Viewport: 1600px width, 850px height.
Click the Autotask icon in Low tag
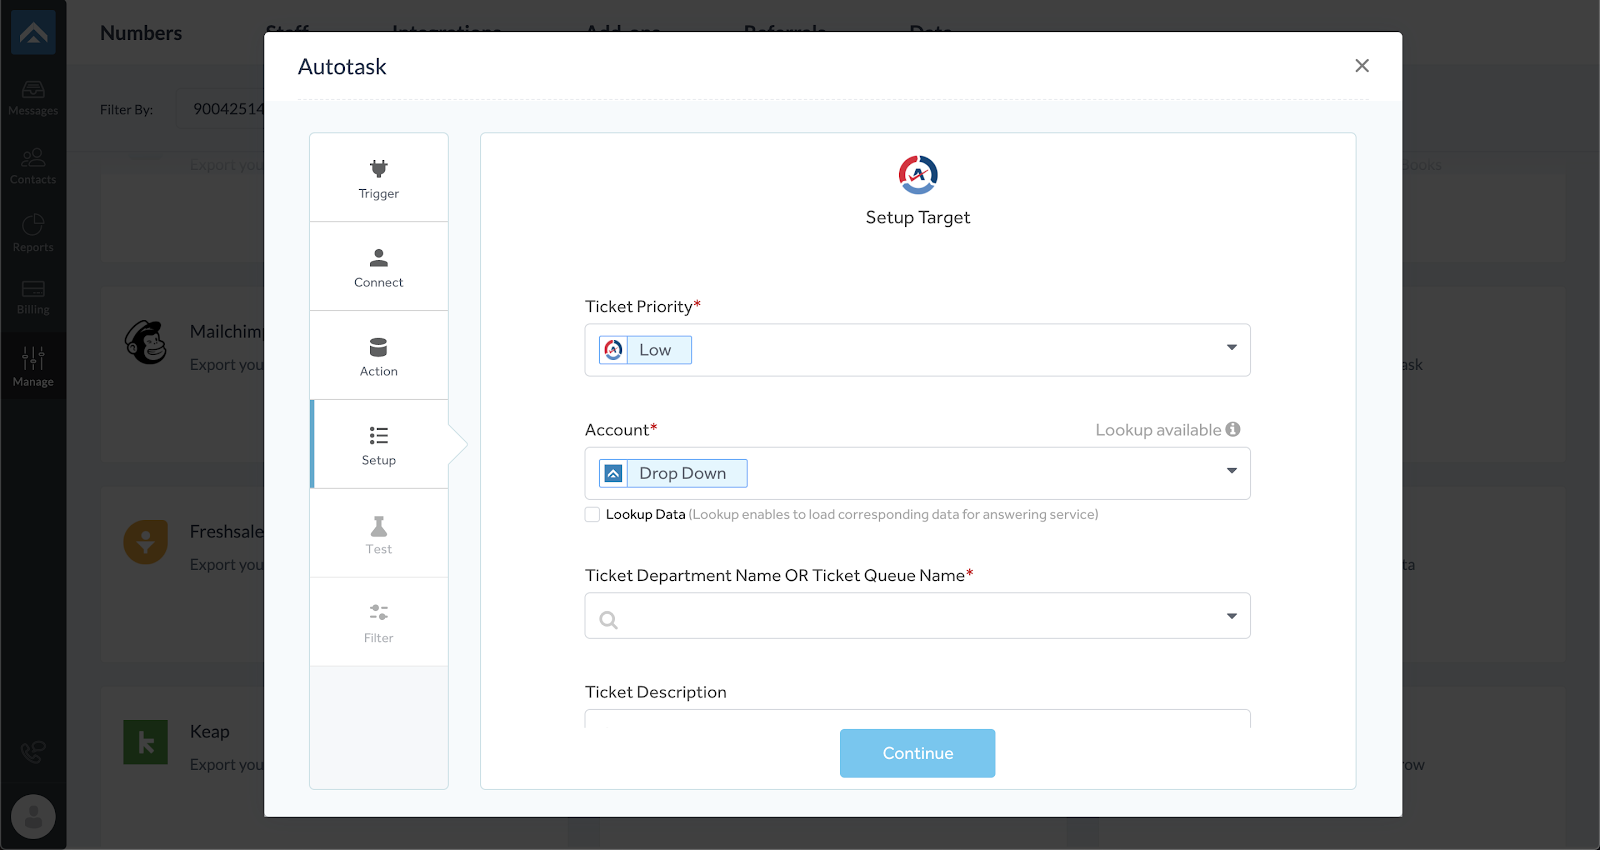pos(614,350)
